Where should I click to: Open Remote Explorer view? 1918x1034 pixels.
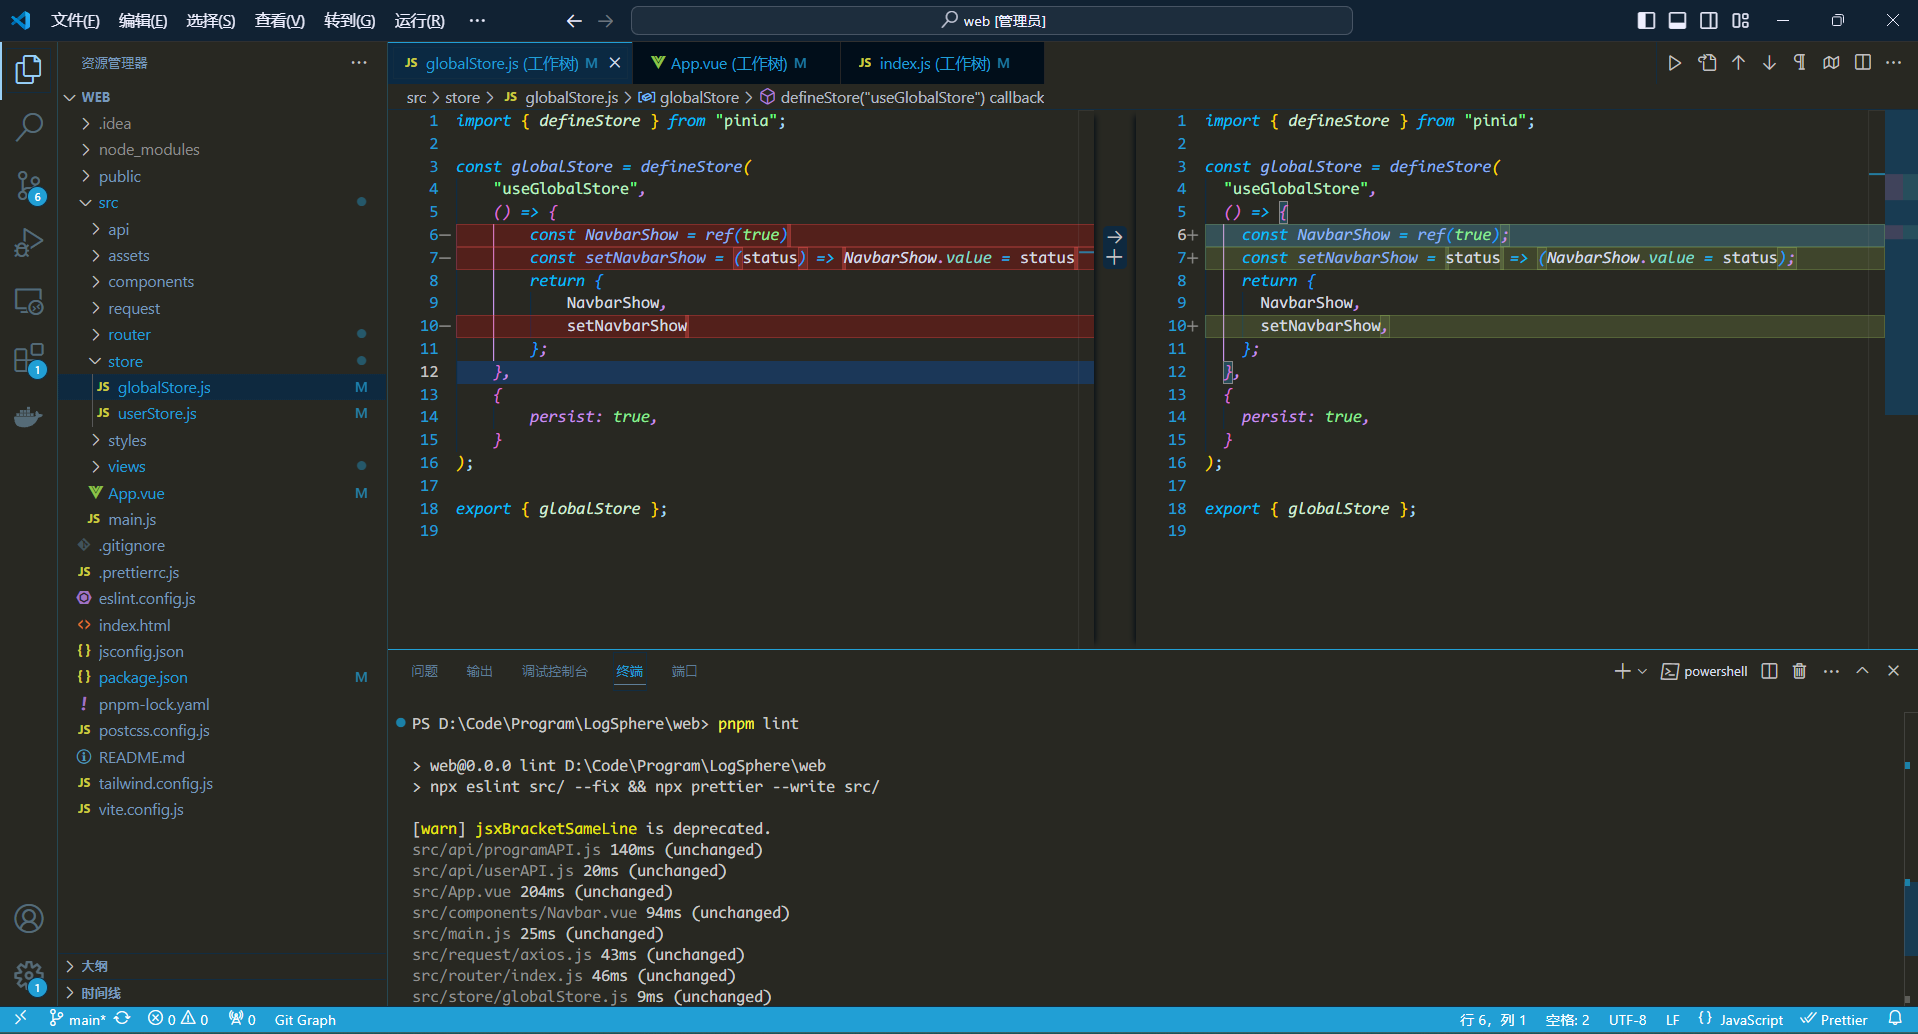[29, 301]
